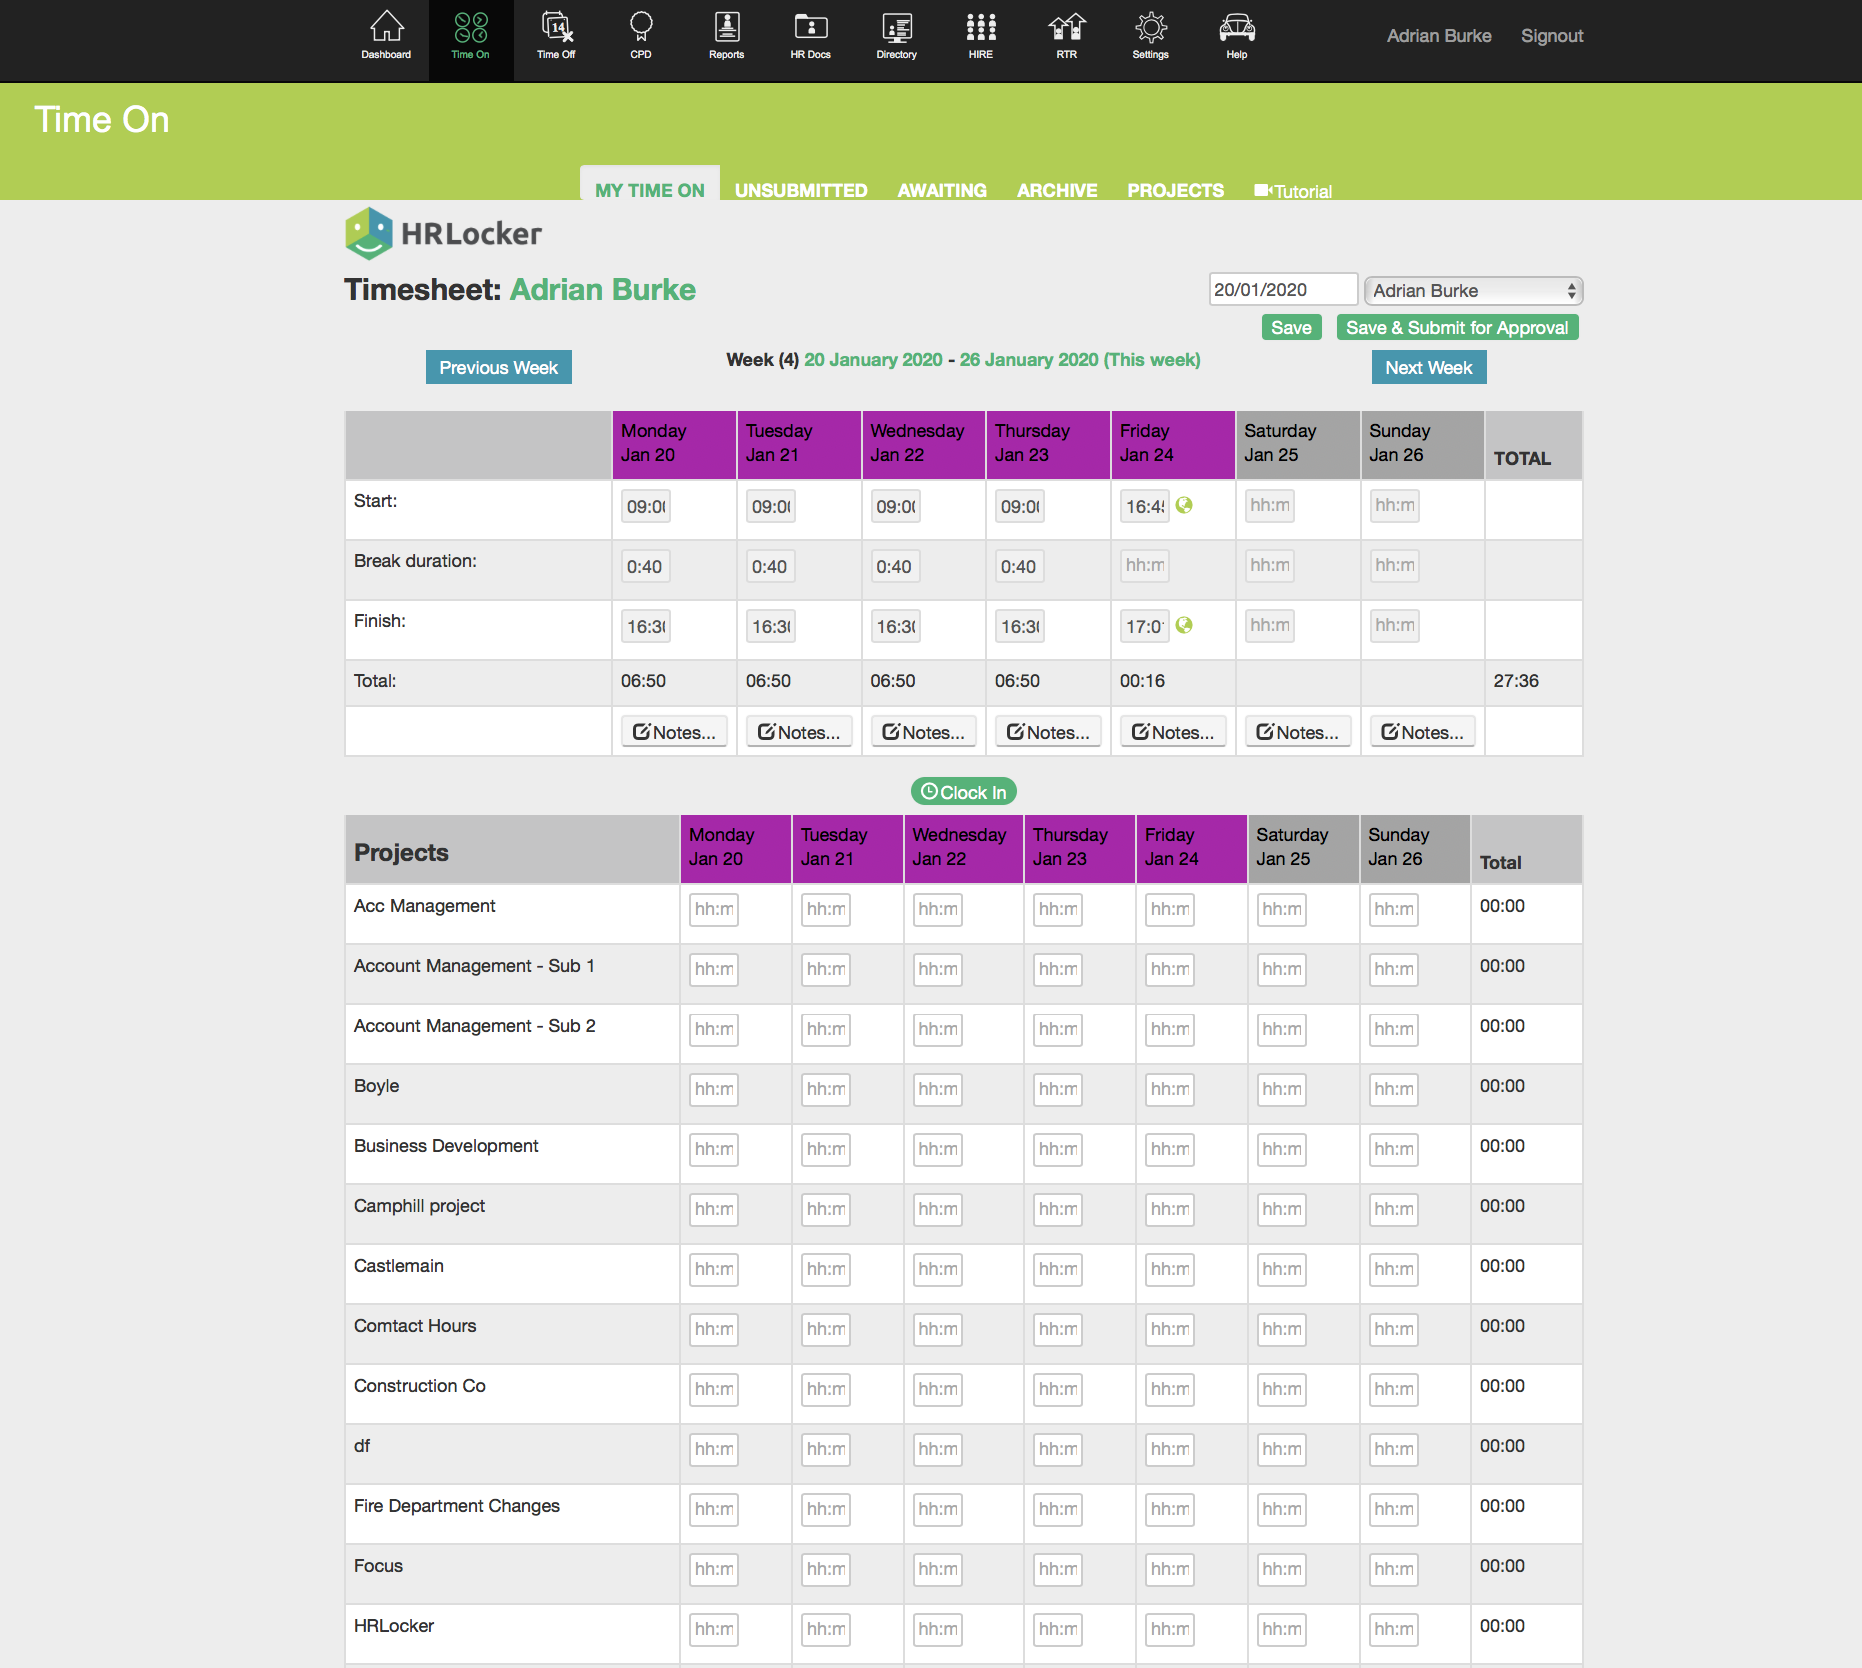
Task: Click the timesheet date field 20/01/2020
Action: tap(1282, 289)
